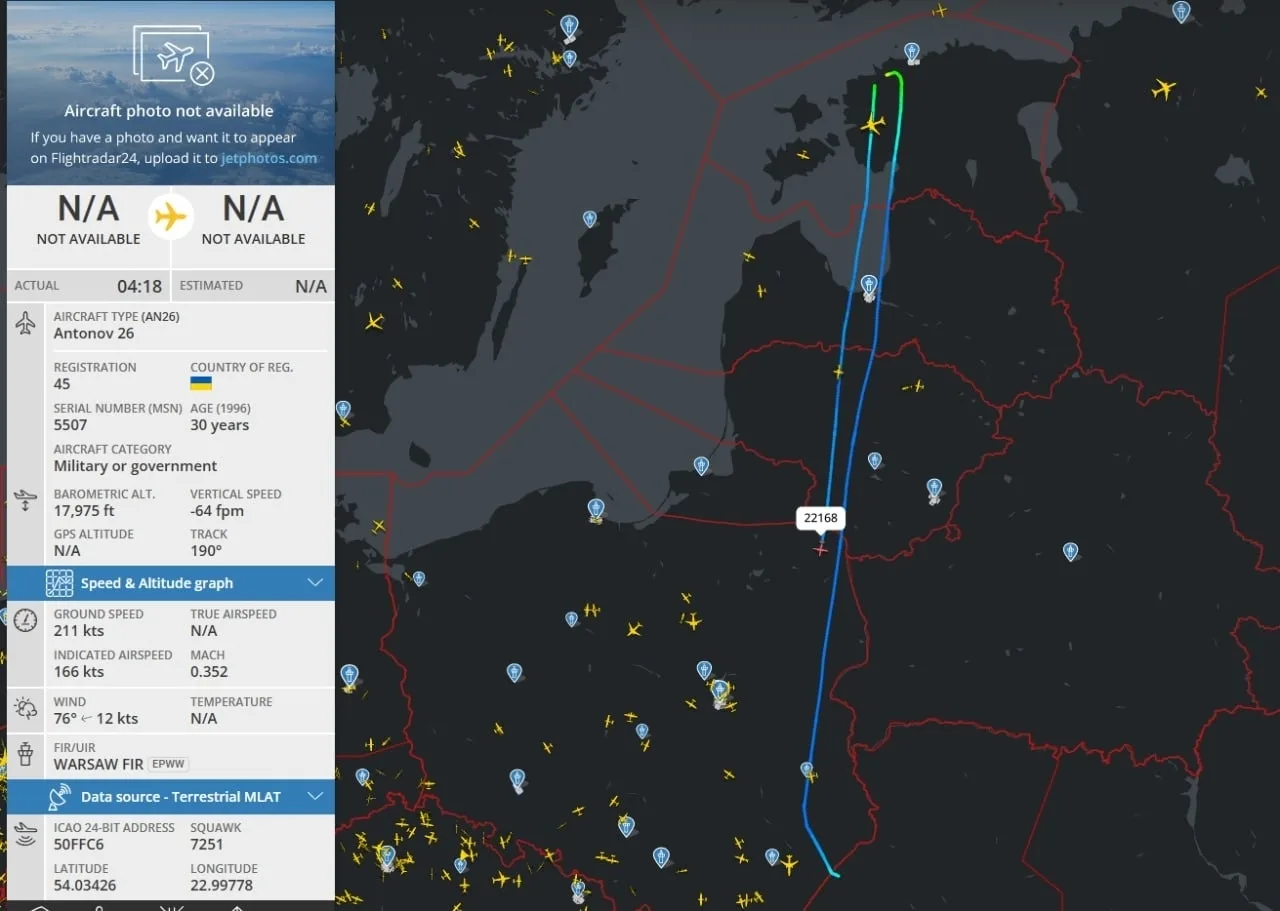
Task: Click the satellite dish icon beside ICAO address
Action: [x=26, y=834]
